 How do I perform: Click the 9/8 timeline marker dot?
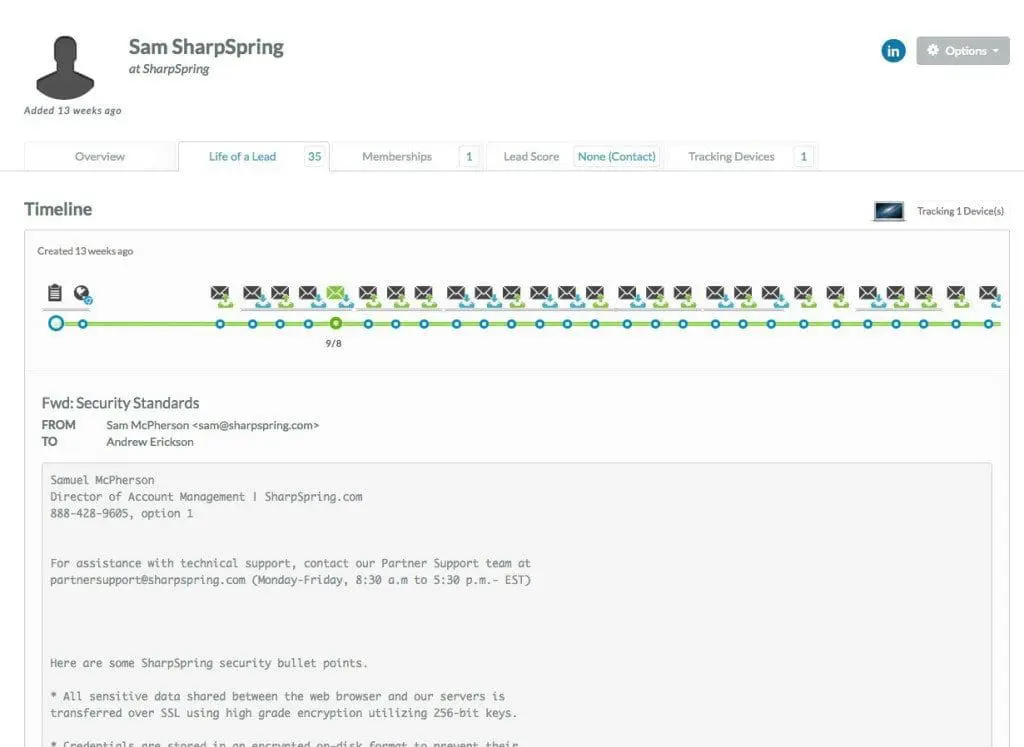pos(336,324)
